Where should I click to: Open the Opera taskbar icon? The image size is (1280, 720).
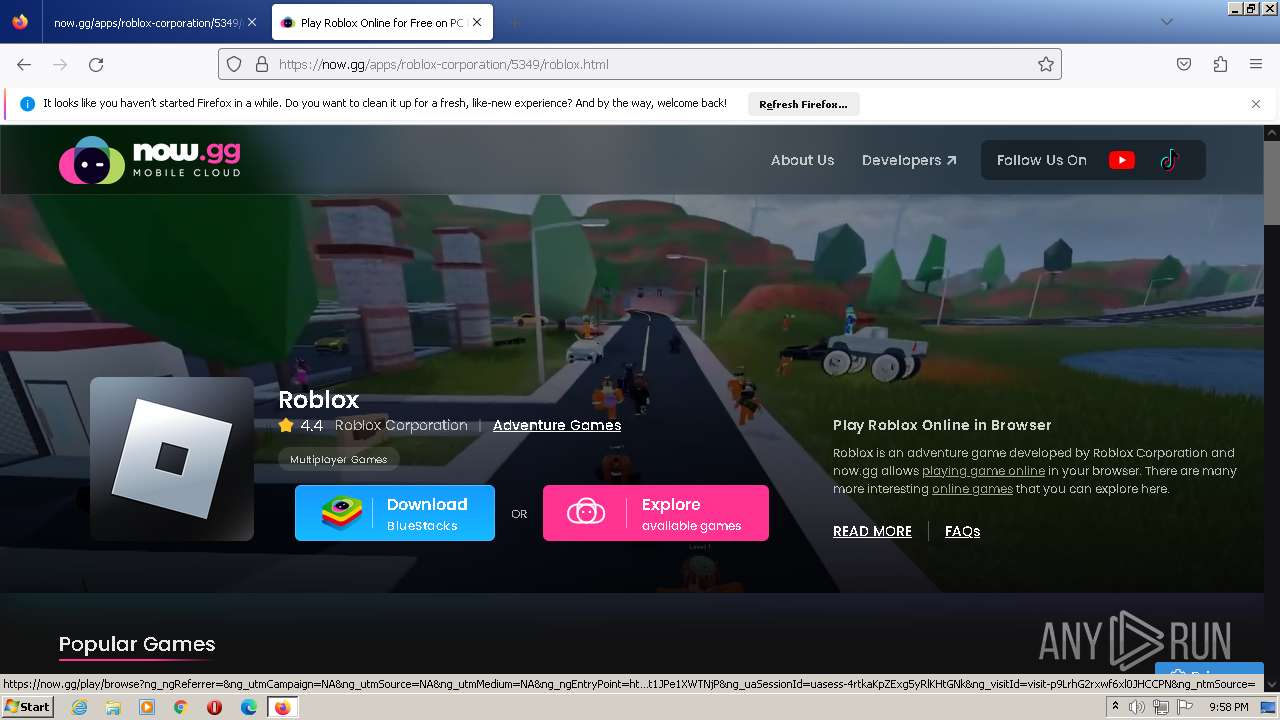214,707
